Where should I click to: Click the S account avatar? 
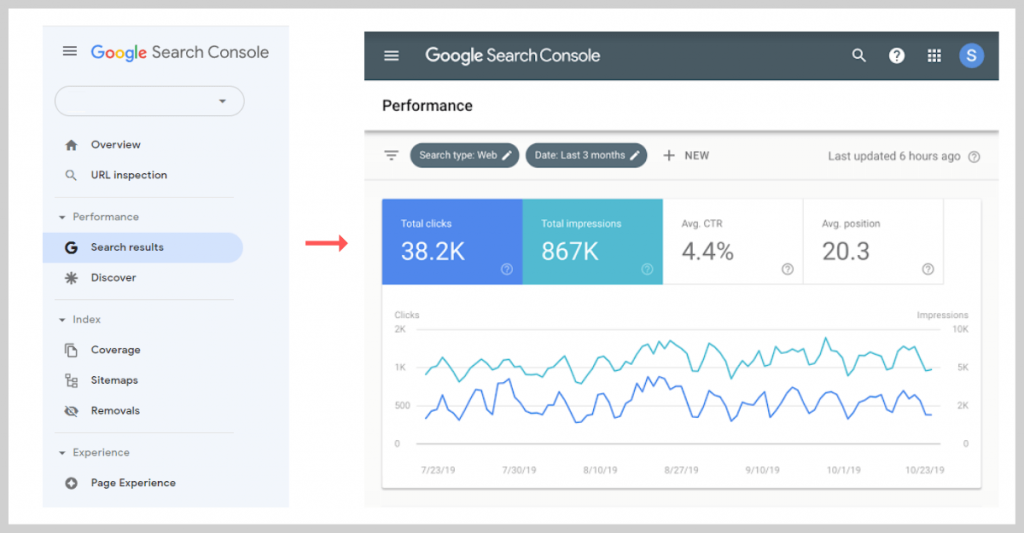point(972,56)
